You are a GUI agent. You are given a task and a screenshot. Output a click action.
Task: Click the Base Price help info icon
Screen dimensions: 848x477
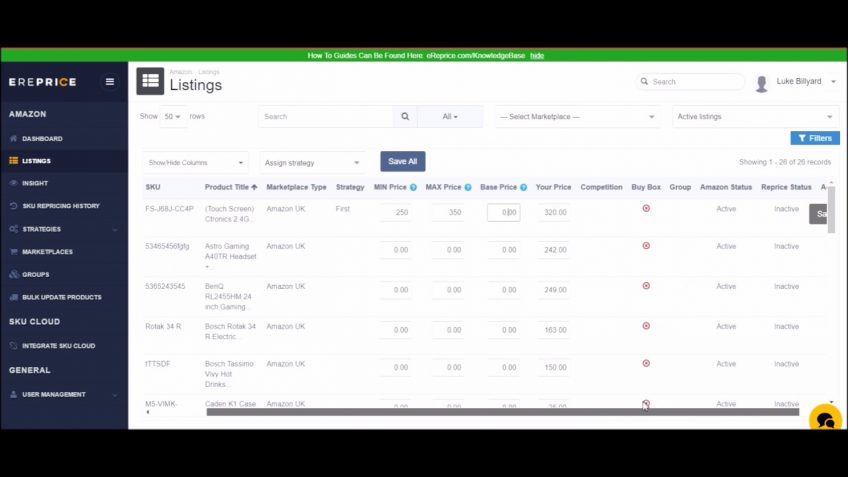(524, 188)
